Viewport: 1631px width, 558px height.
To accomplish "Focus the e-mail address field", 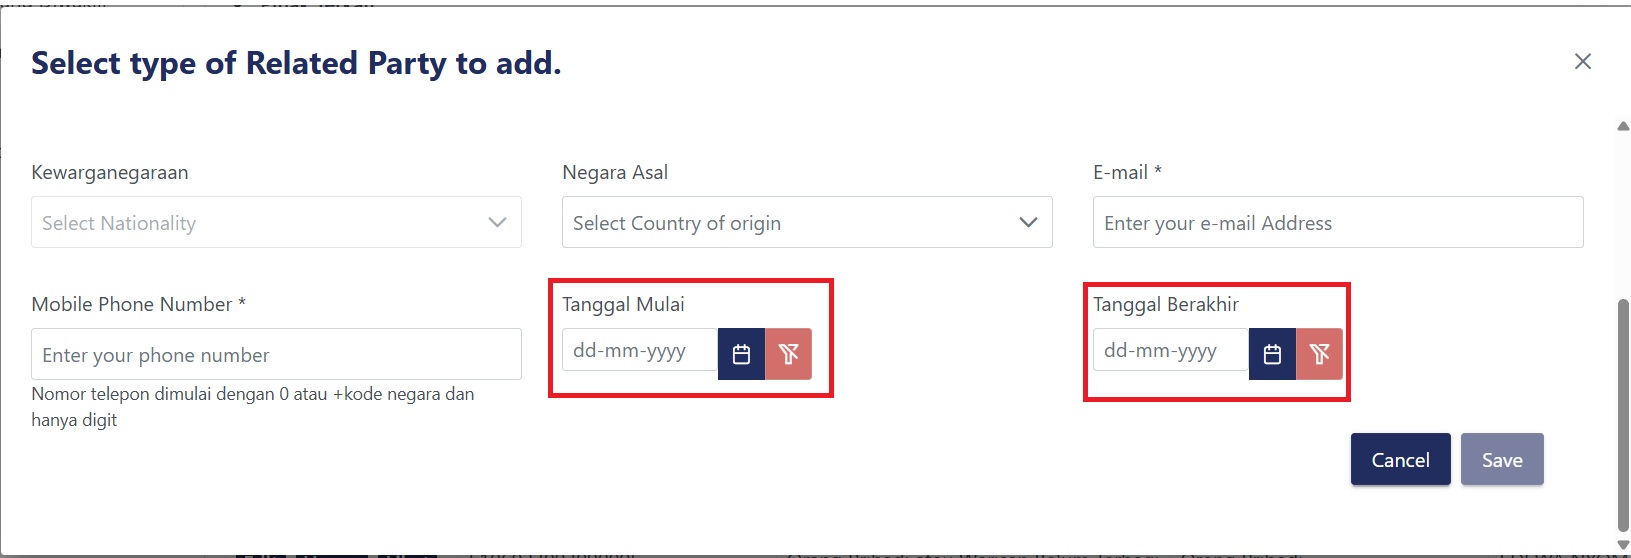I will pyautogui.click(x=1337, y=222).
